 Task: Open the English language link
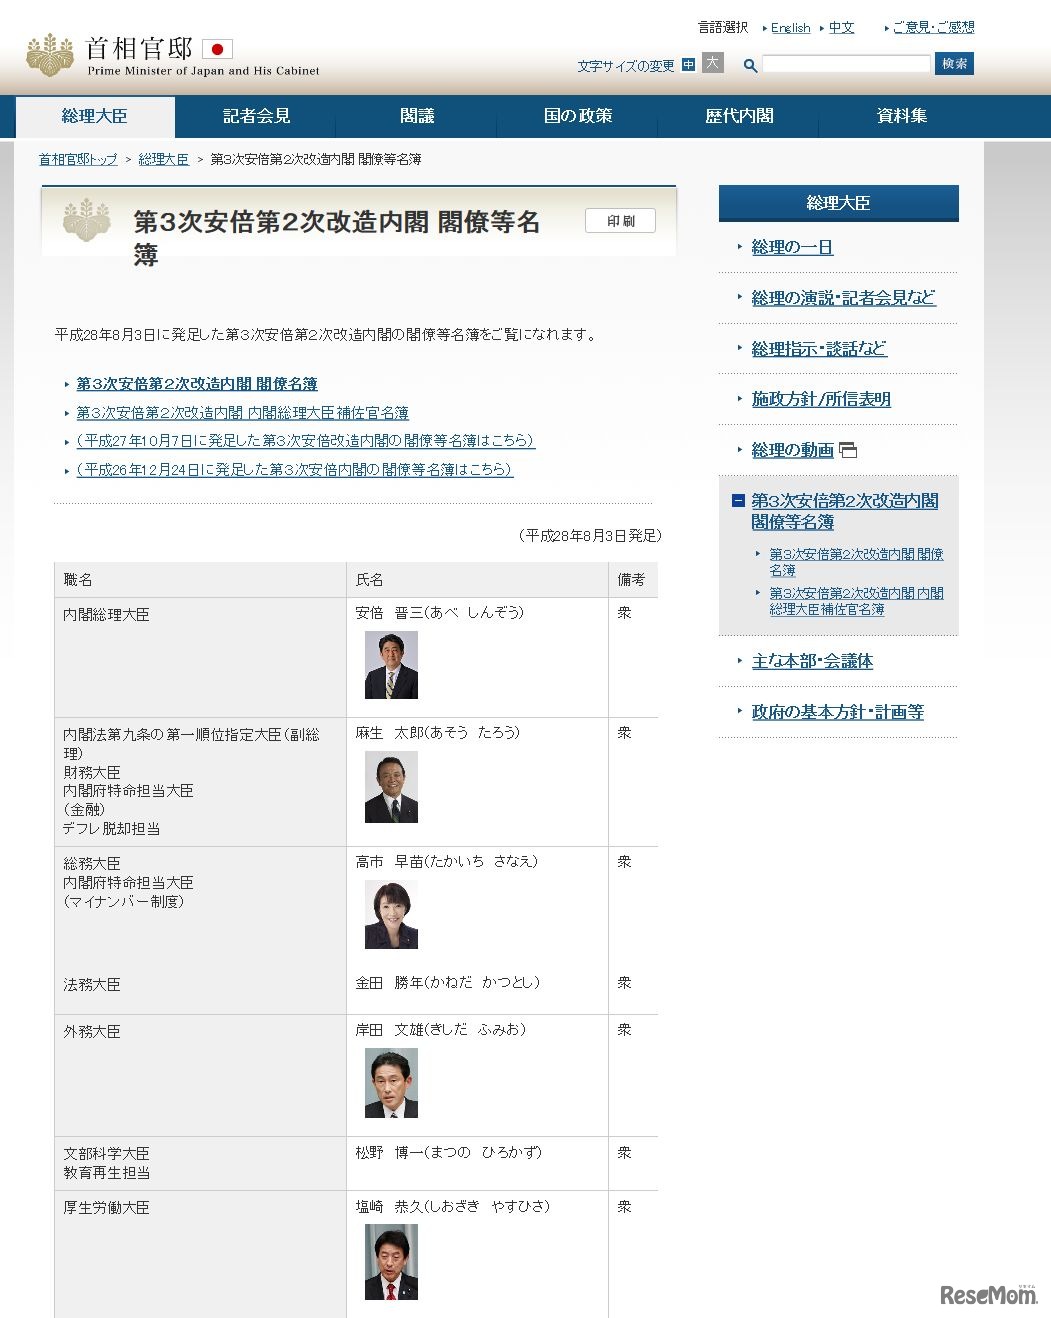pyautogui.click(x=789, y=27)
